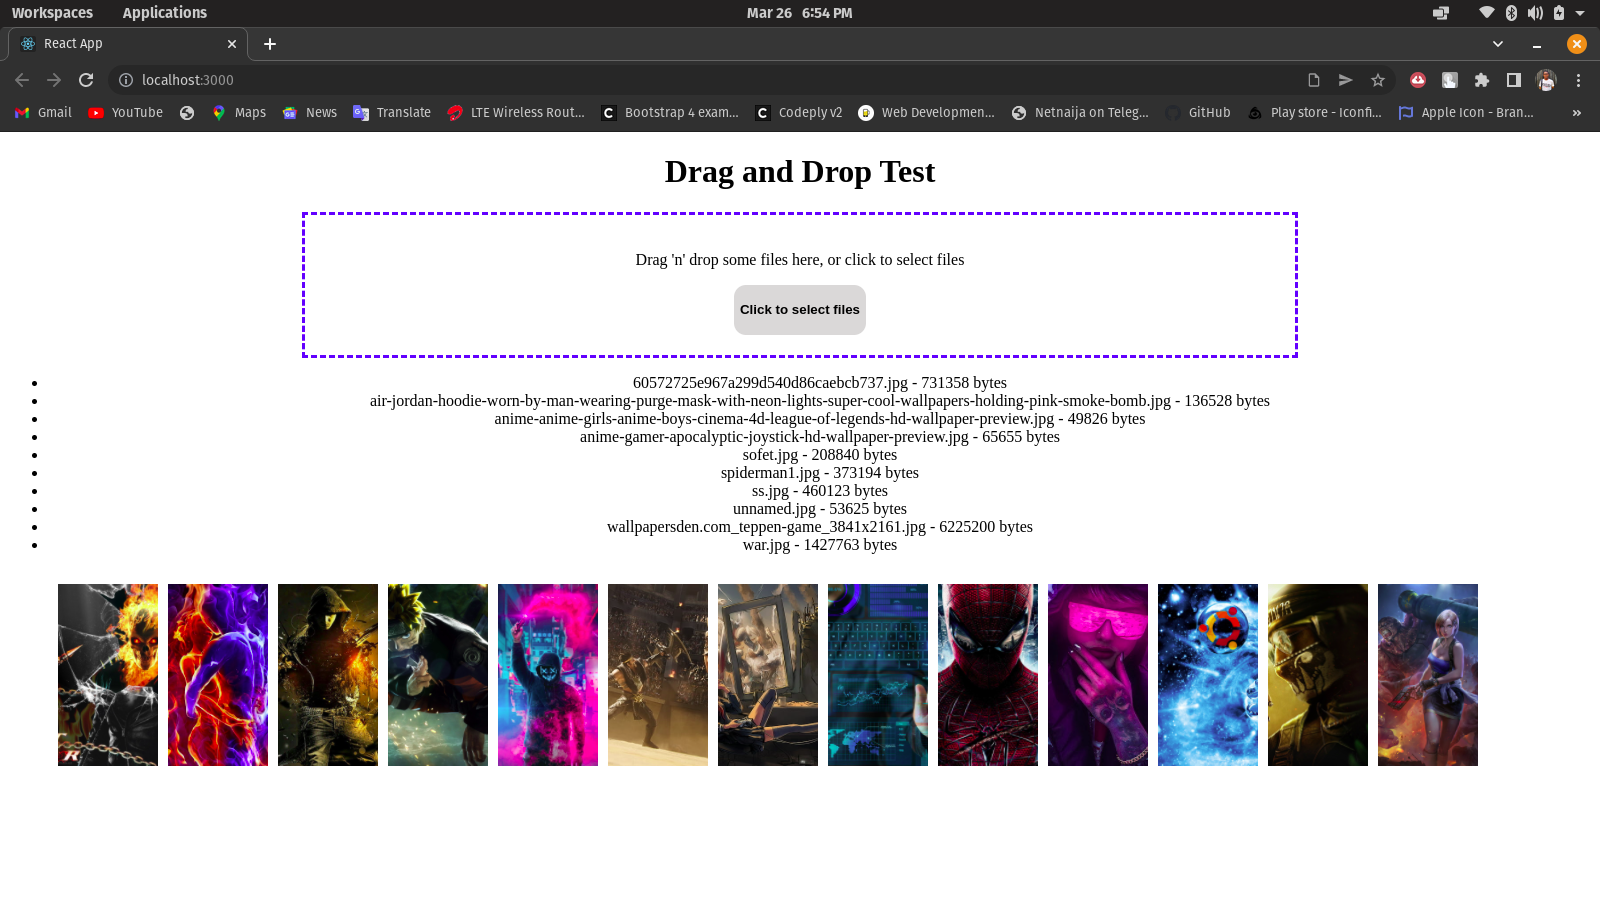Click the dropzone instruction text
This screenshot has height=900, width=1600.
[800, 260]
